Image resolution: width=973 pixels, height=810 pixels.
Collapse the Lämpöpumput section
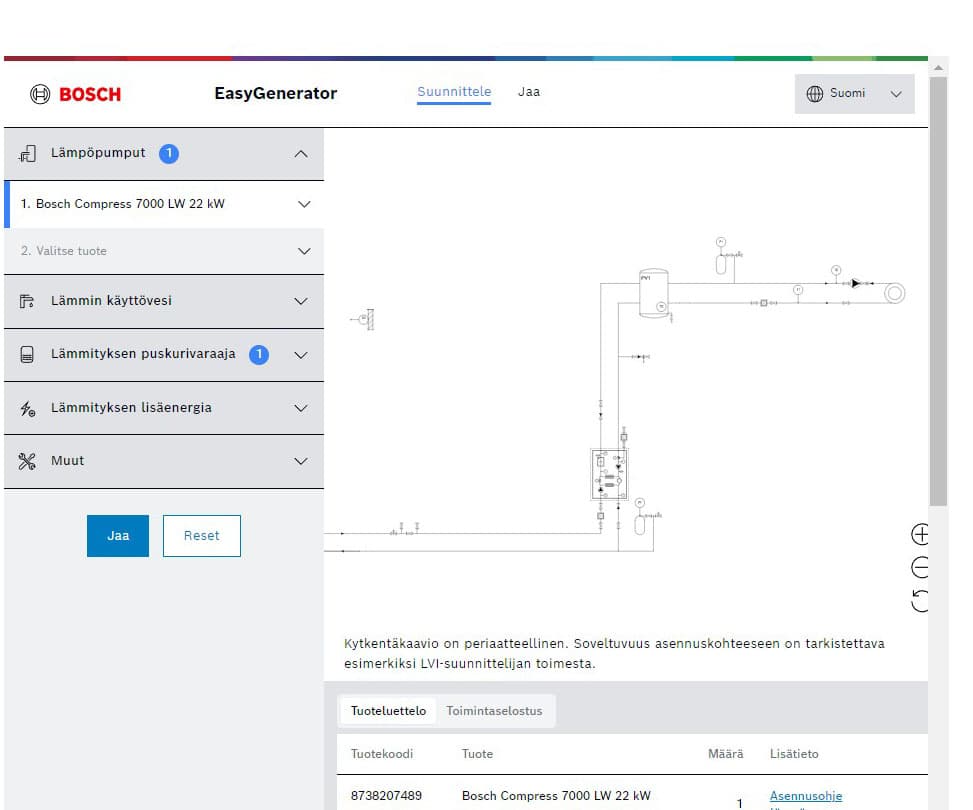point(301,154)
